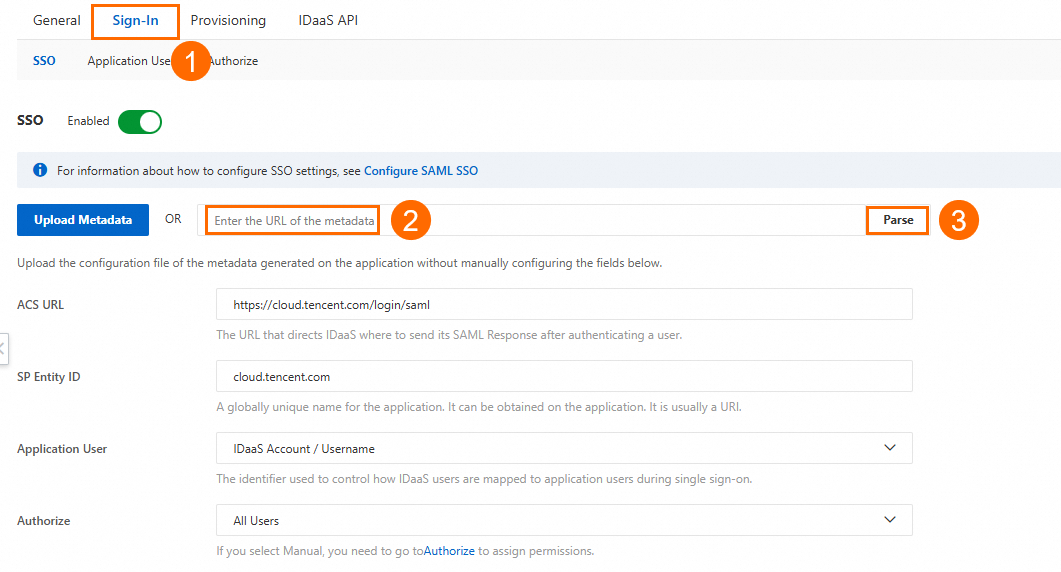Screen dimensions: 1061x572
Task: Expand the Application User dropdown arrow
Action: (x=890, y=448)
